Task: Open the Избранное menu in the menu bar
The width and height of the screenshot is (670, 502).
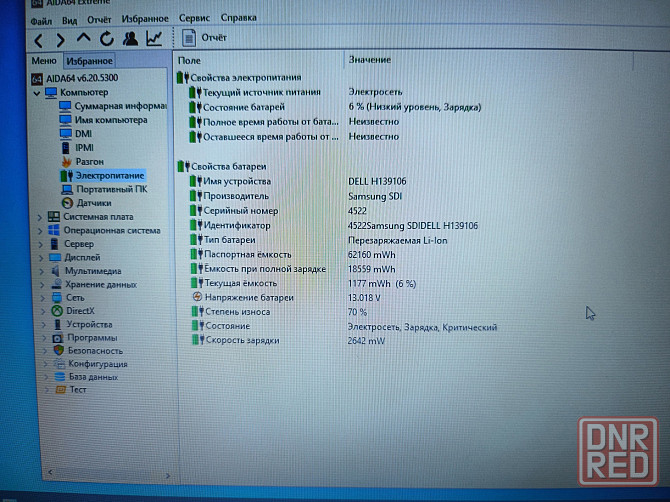Action: tap(145, 19)
